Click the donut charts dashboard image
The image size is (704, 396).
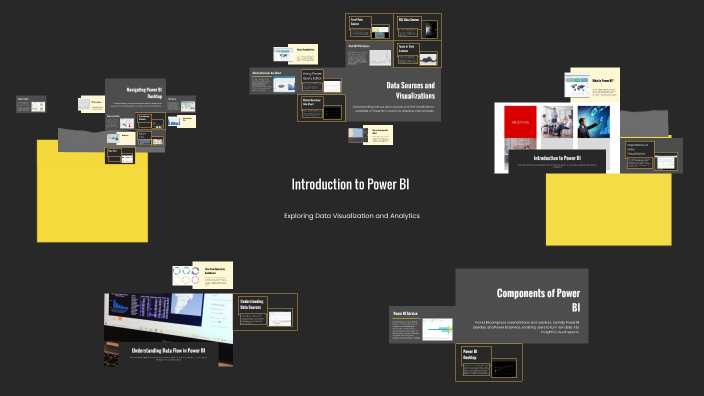click(185, 276)
